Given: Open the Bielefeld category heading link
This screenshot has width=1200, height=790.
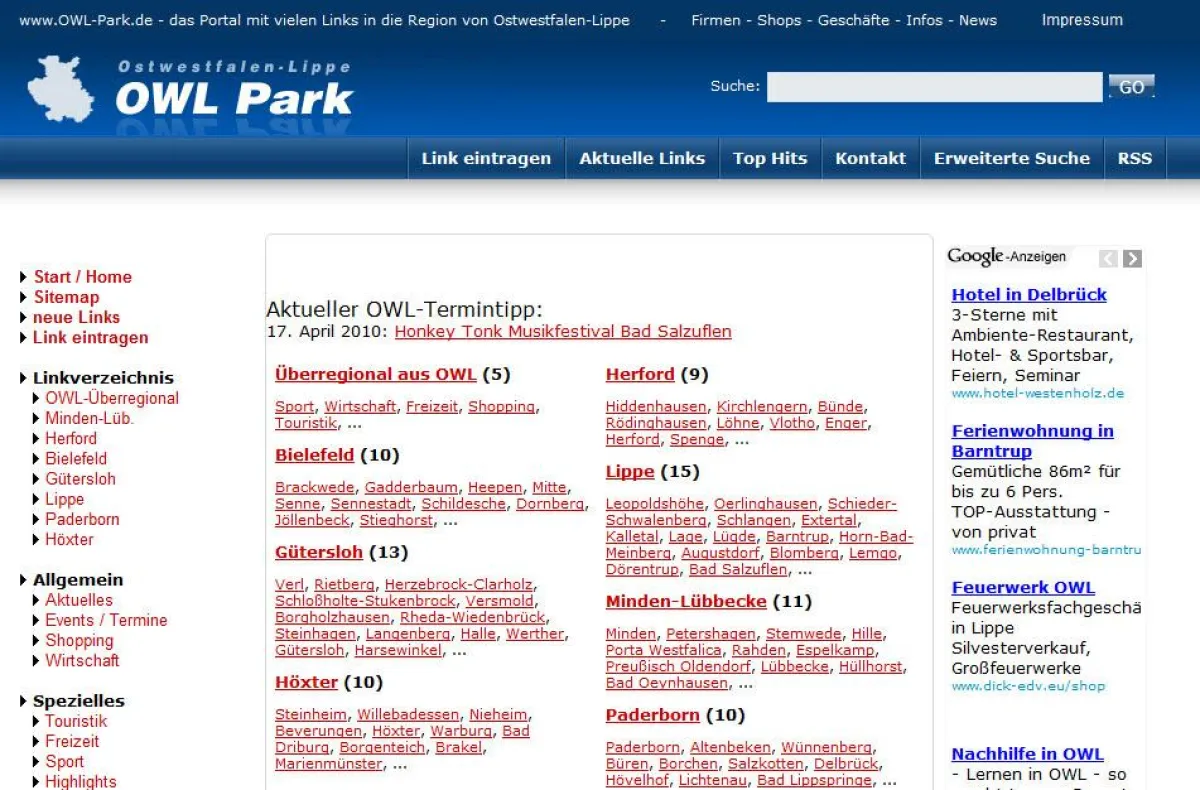Looking at the screenshot, I should click(314, 455).
